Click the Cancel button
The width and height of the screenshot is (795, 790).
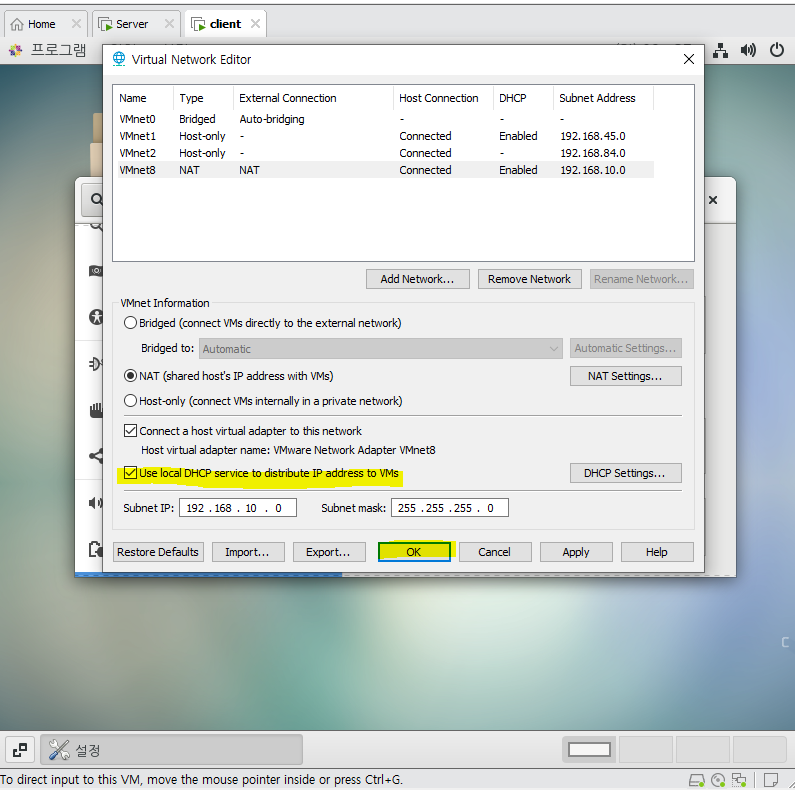click(495, 552)
